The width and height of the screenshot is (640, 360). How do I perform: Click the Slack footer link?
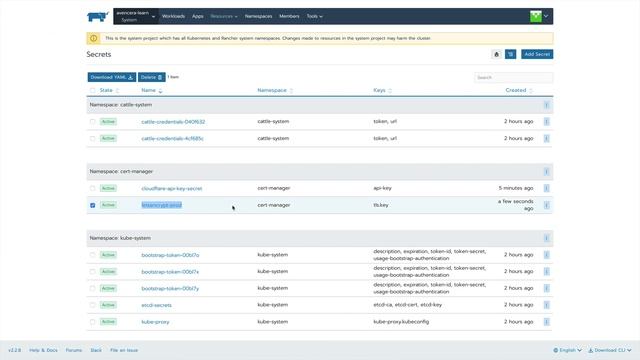click(x=96, y=350)
